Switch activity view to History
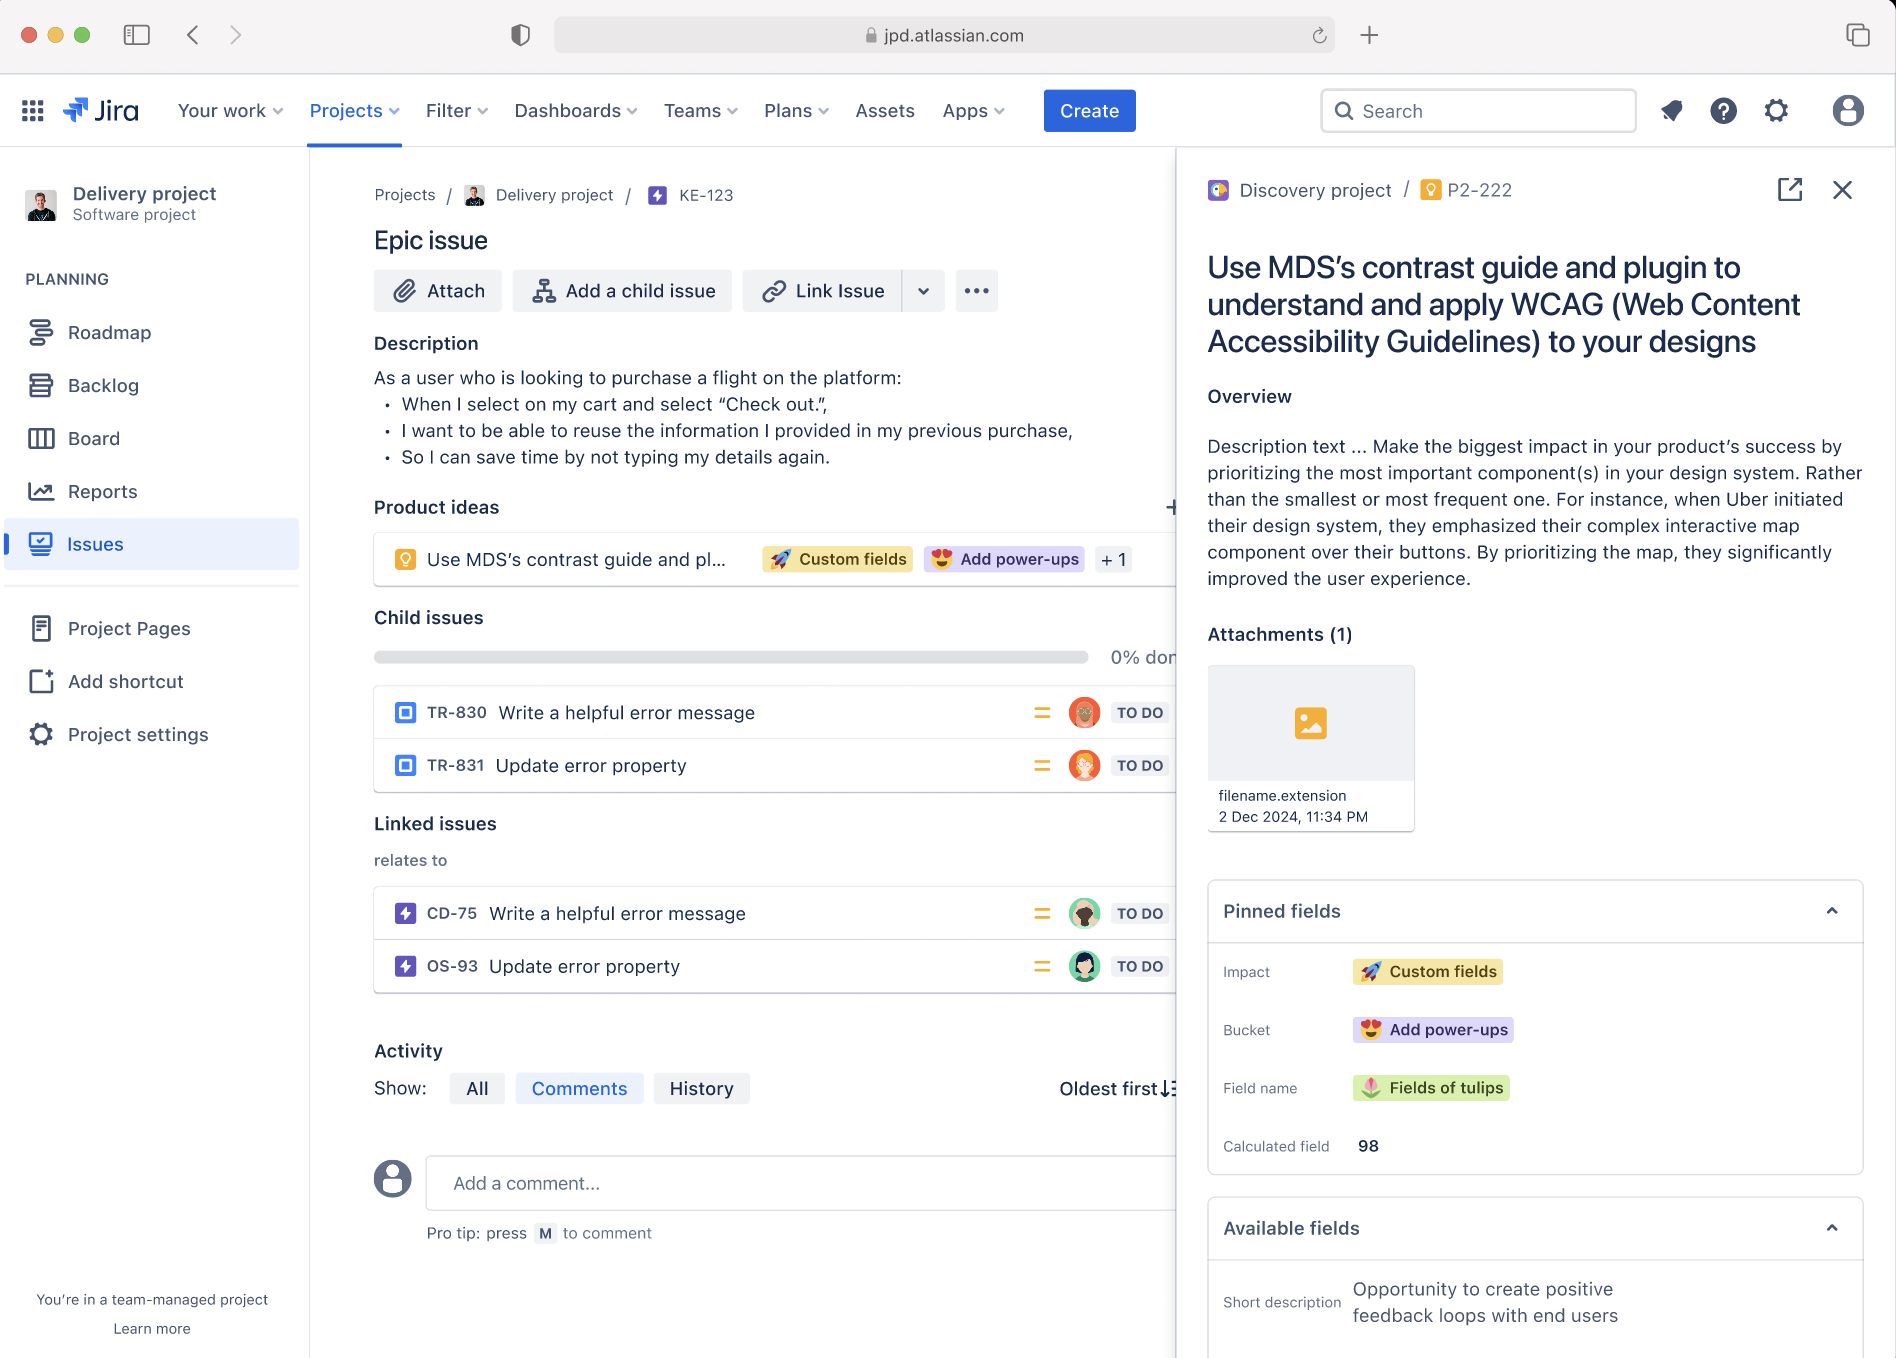The height and width of the screenshot is (1358, 1896). [701, 1088]
